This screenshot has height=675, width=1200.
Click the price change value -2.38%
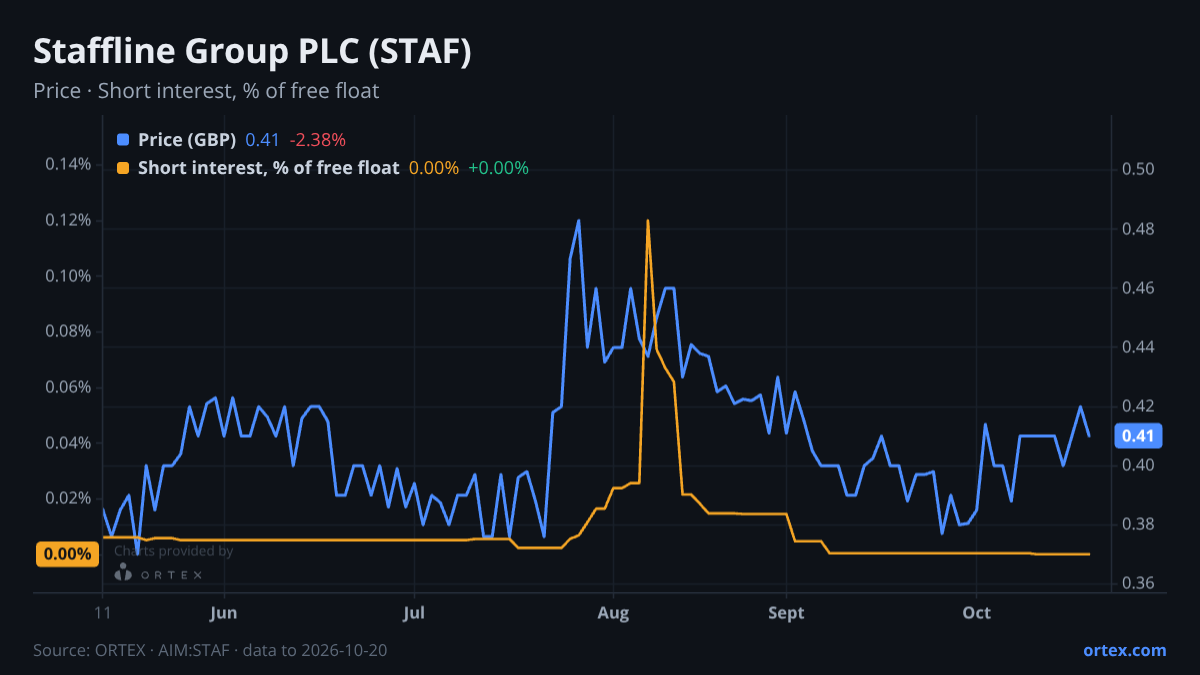[x=318, y=140]
